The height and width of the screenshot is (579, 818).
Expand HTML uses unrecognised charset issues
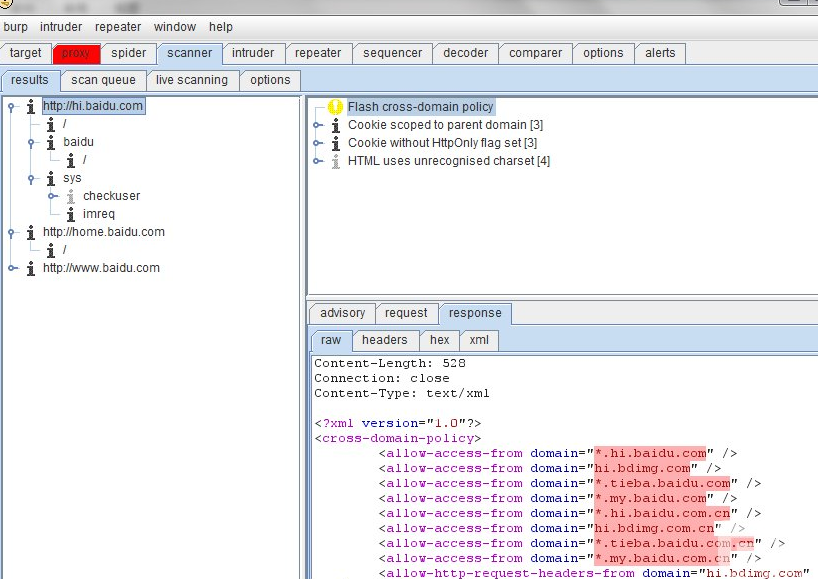[x=317, y=161]
